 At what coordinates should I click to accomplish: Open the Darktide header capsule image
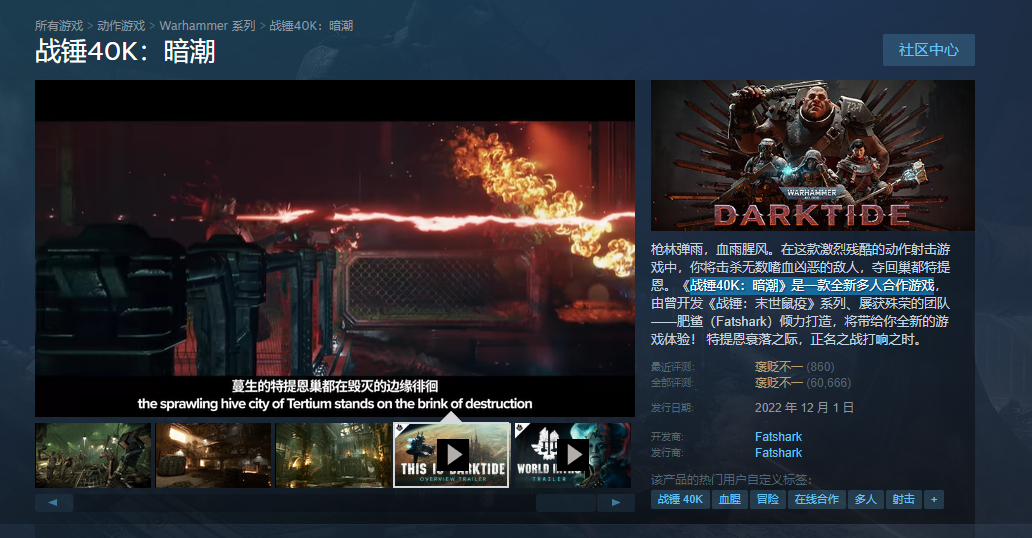coord(813,155)
